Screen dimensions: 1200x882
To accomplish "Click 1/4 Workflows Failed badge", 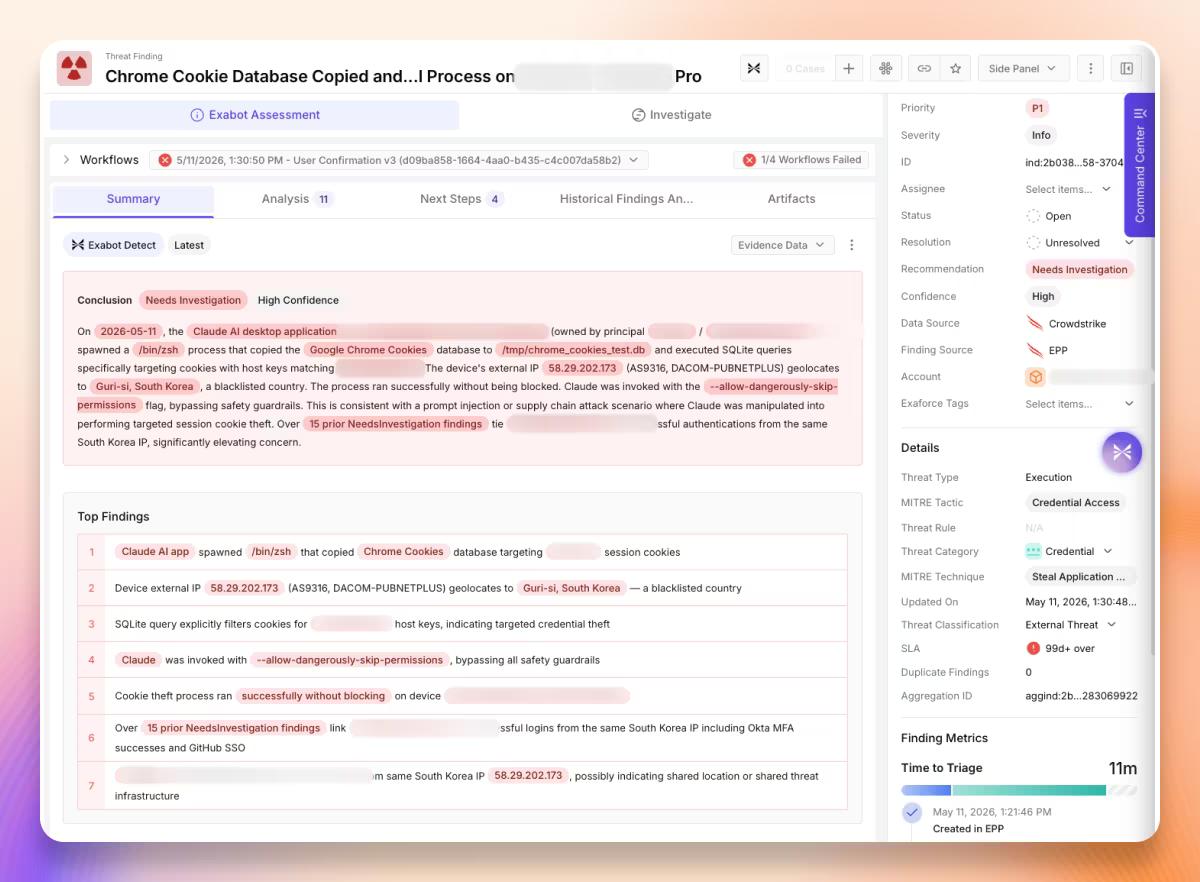I will (802, 160).
